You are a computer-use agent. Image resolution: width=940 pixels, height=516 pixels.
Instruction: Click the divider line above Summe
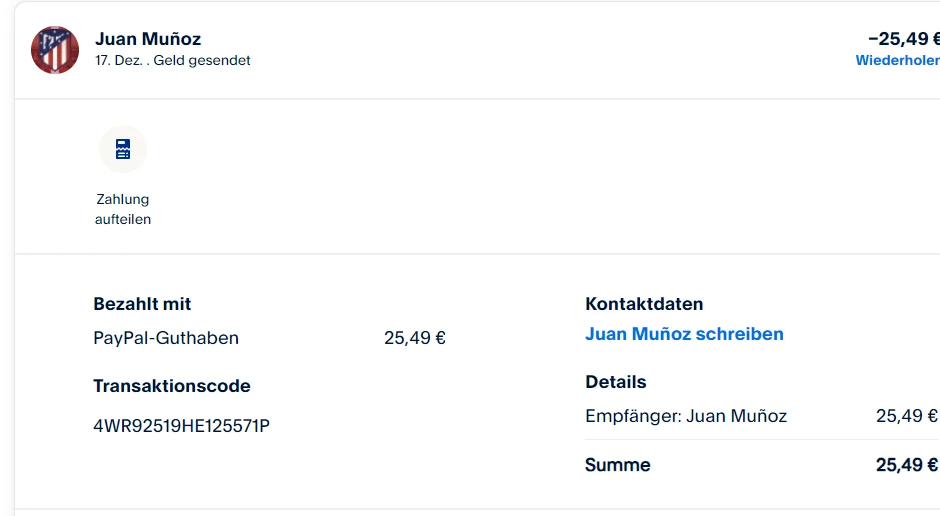click(x=760, y=440)
